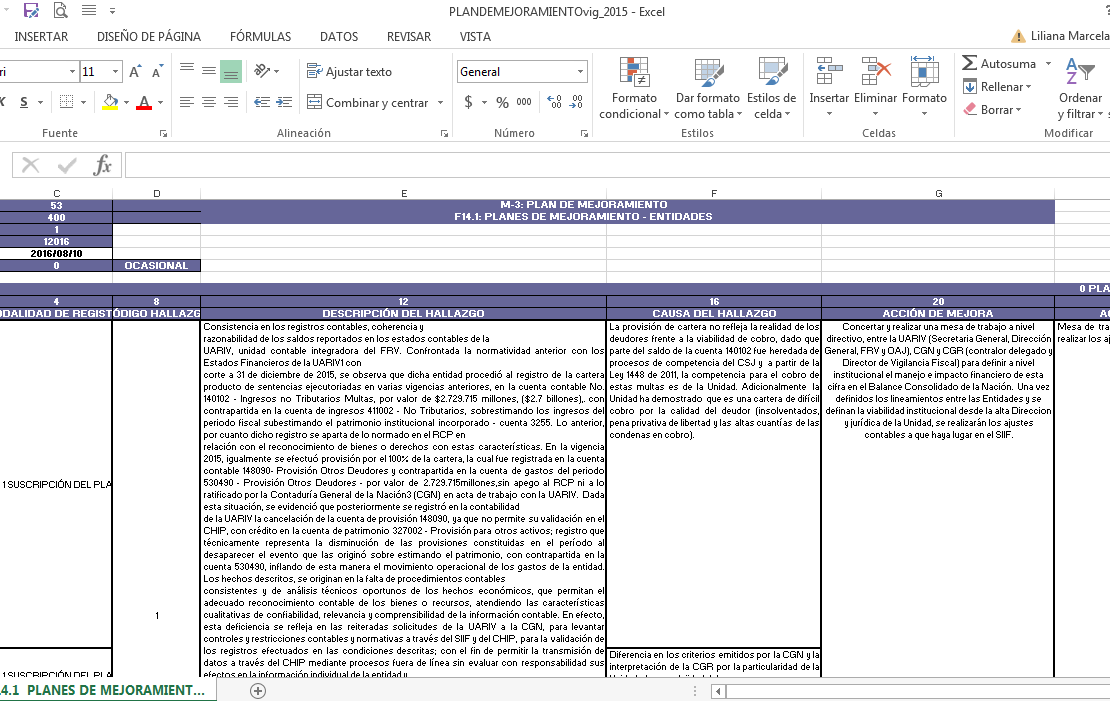The image size is (1110, 701).
Task: Toggle the highlighted bottom alignment
Action: [x=231, y=72]
